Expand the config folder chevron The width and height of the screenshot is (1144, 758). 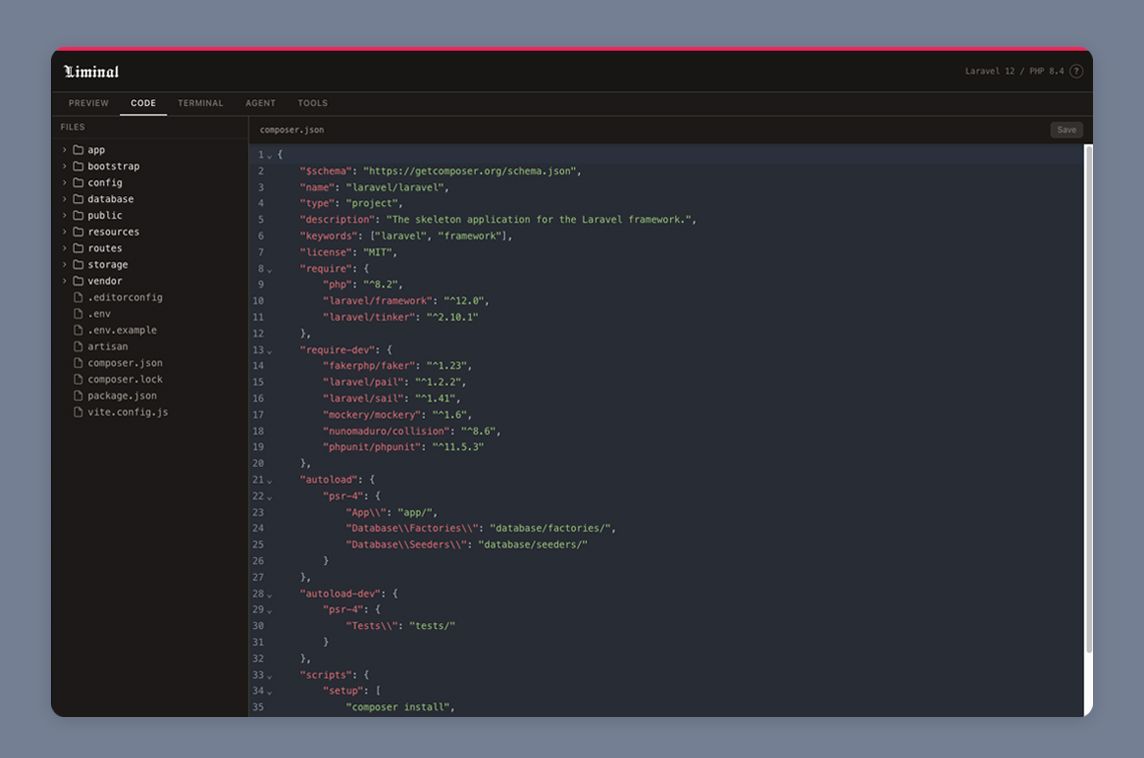pyautogui.click(x=64, y=182)
